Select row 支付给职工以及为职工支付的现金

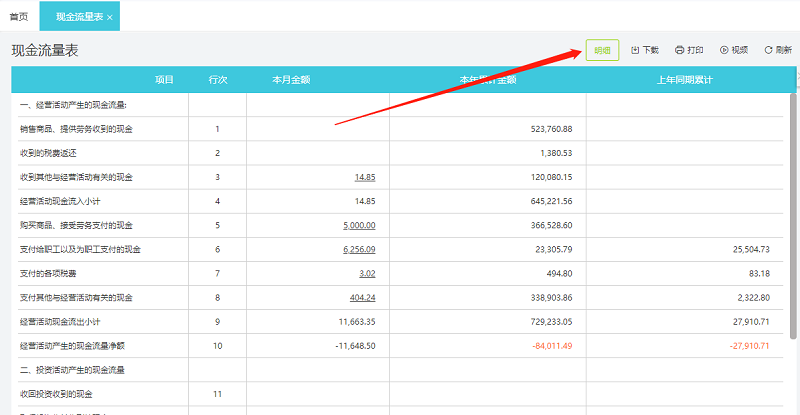coord(401,249)
